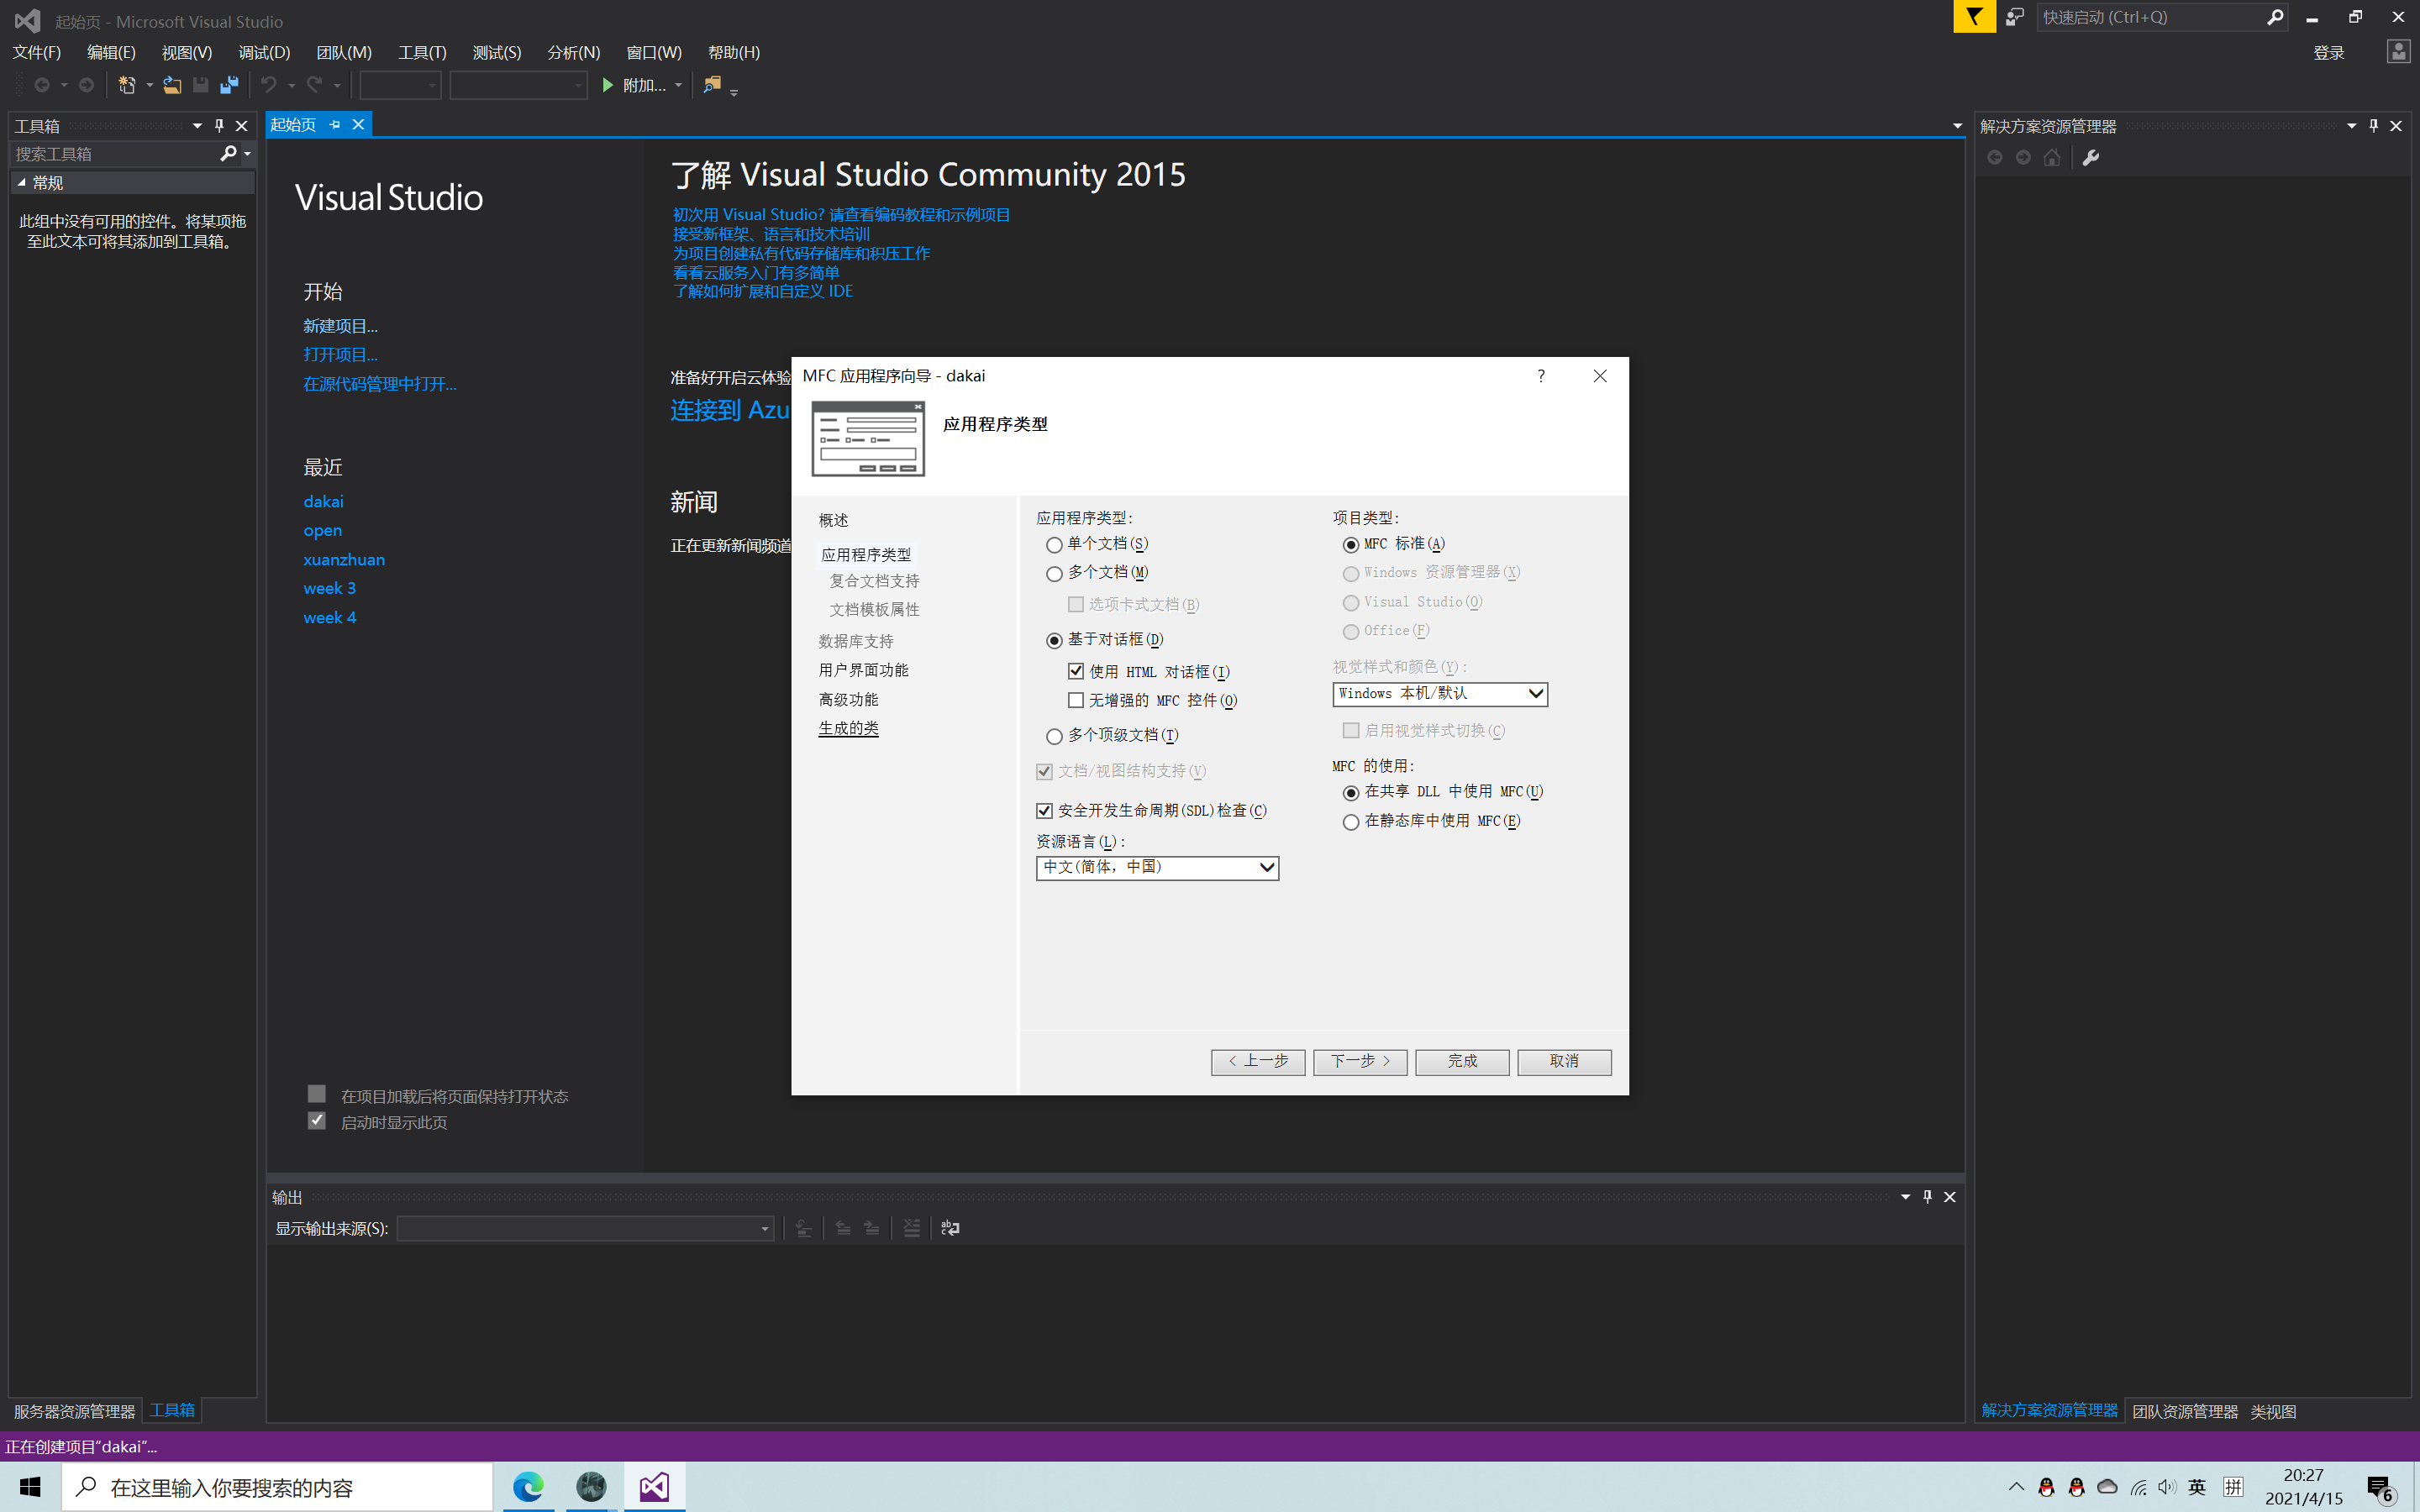Click the yellow notification filter flag icon
Screen dimensions: 2420x1512
point(1974,17)
